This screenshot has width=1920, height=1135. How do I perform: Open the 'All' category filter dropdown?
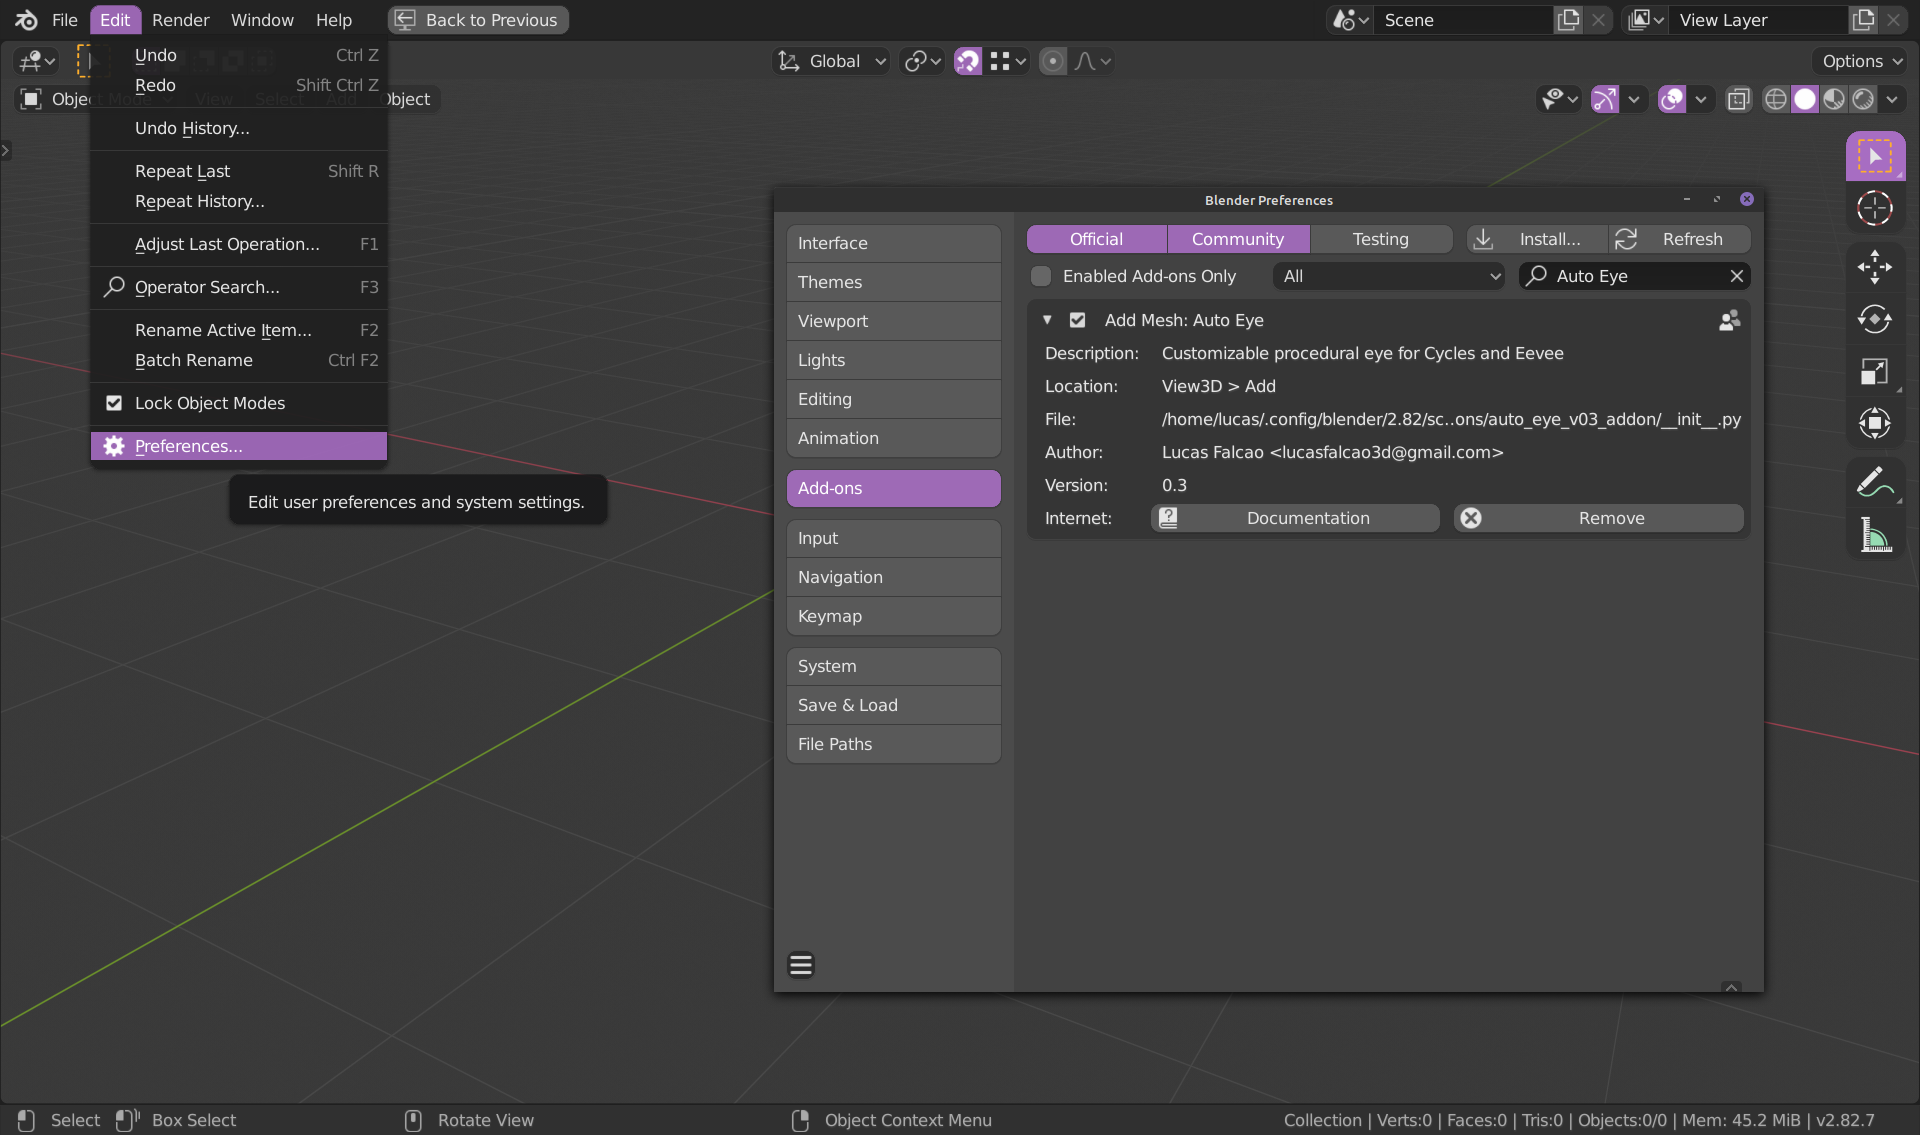[1388, 276]
